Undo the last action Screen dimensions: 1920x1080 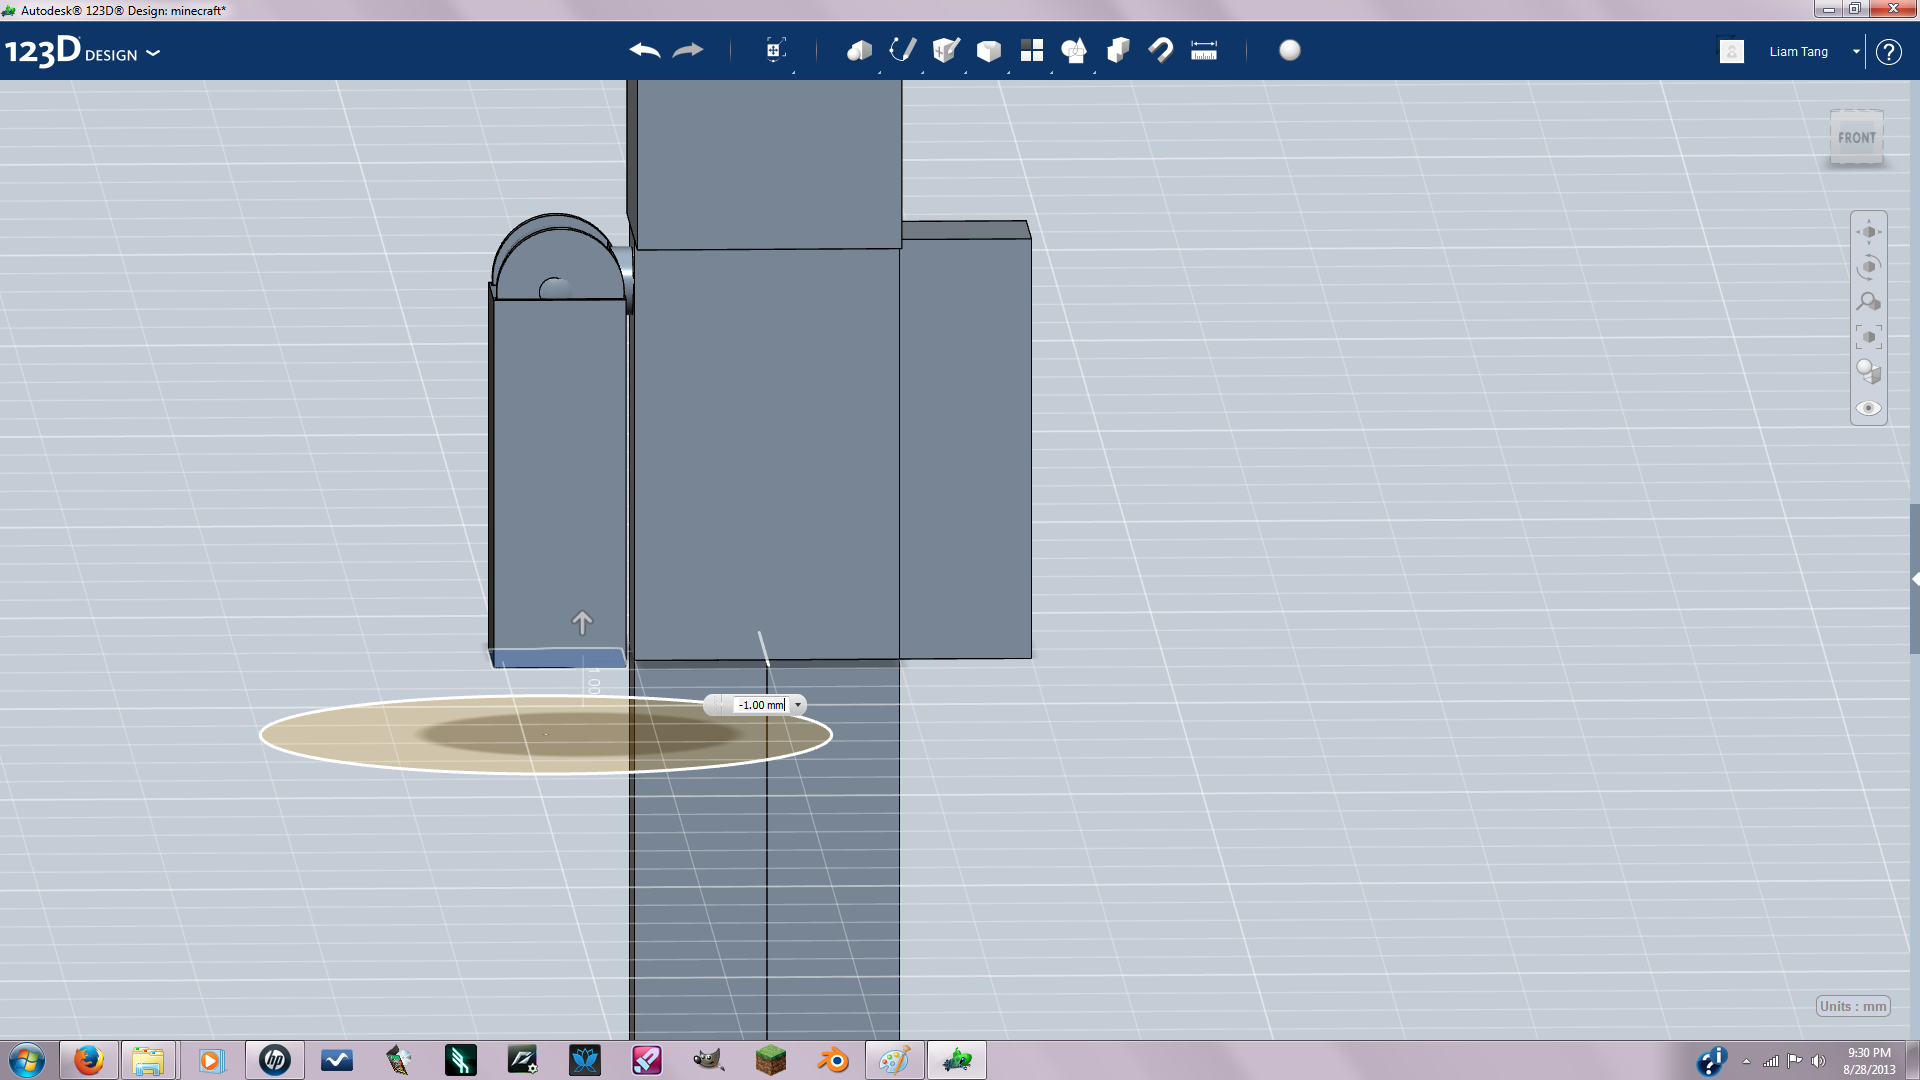[x=645, y=50]
